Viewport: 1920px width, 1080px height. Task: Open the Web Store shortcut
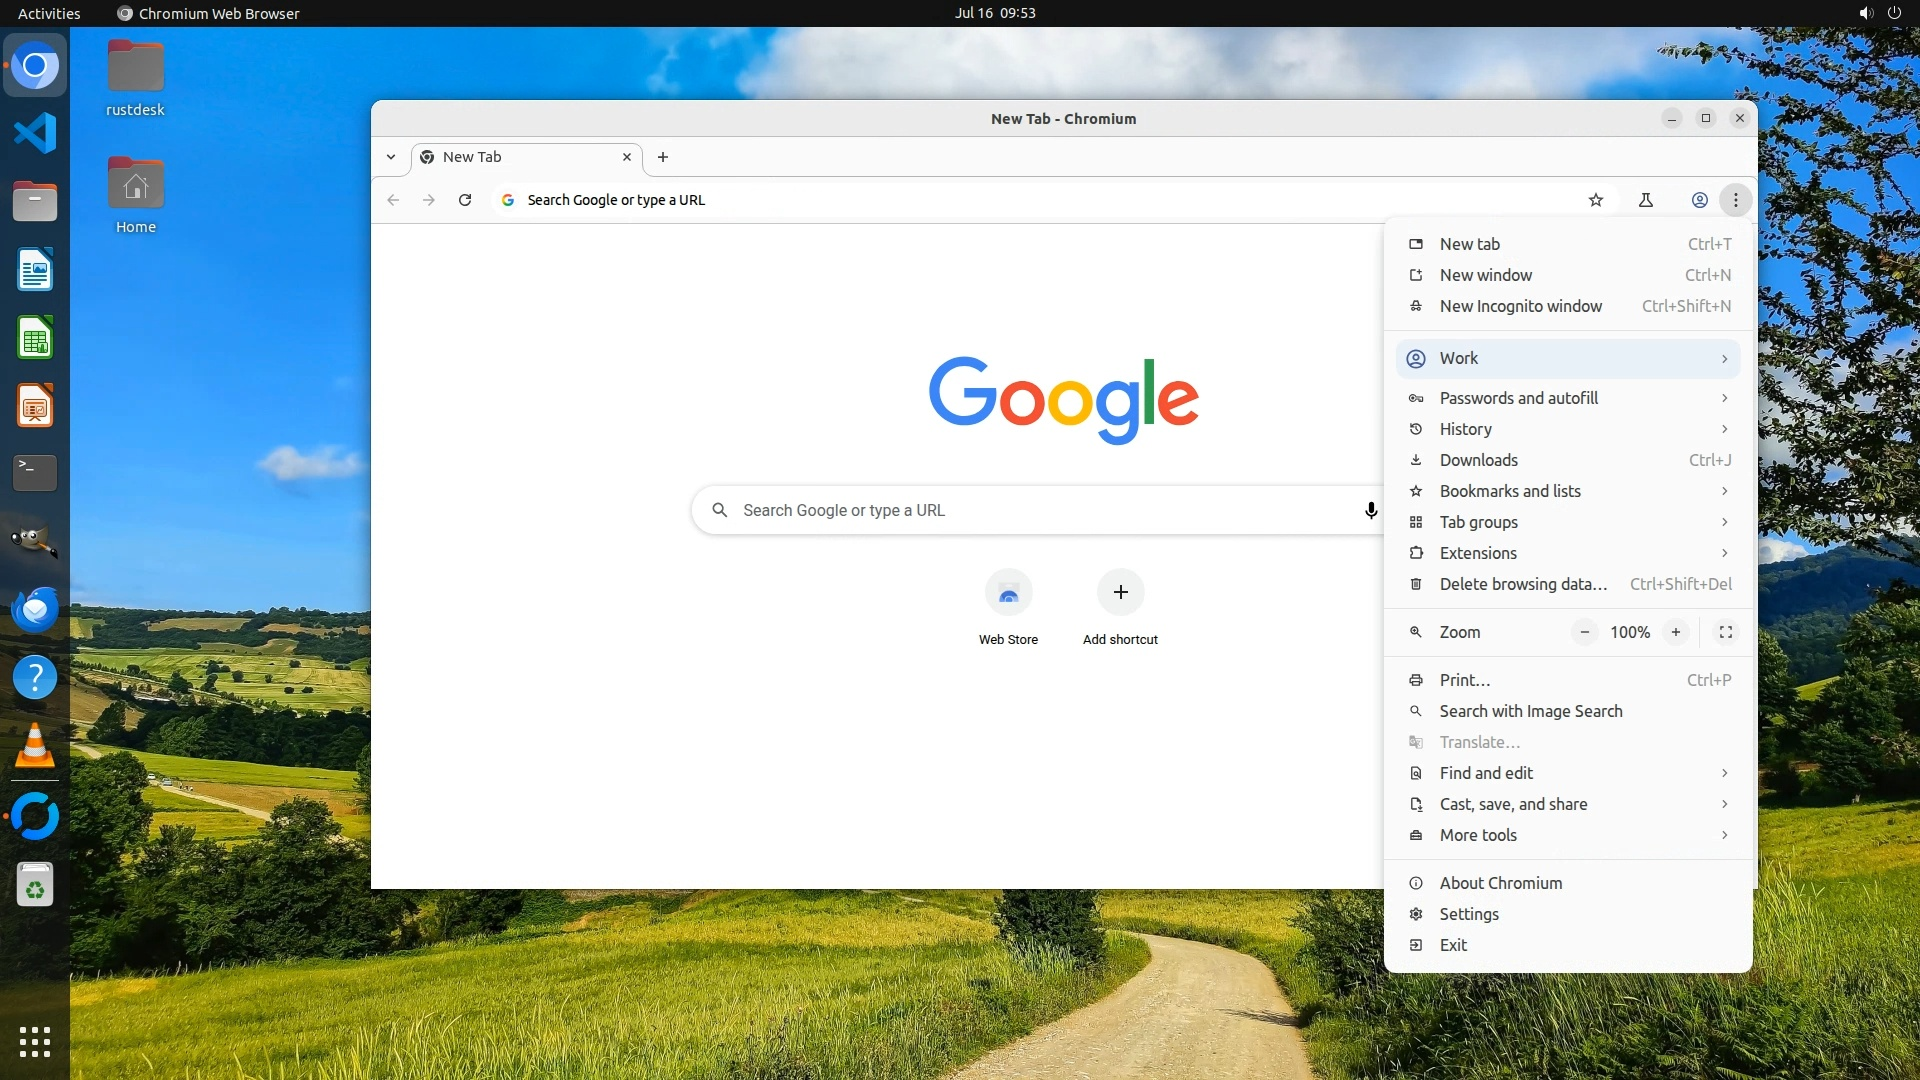point(1008,593)
